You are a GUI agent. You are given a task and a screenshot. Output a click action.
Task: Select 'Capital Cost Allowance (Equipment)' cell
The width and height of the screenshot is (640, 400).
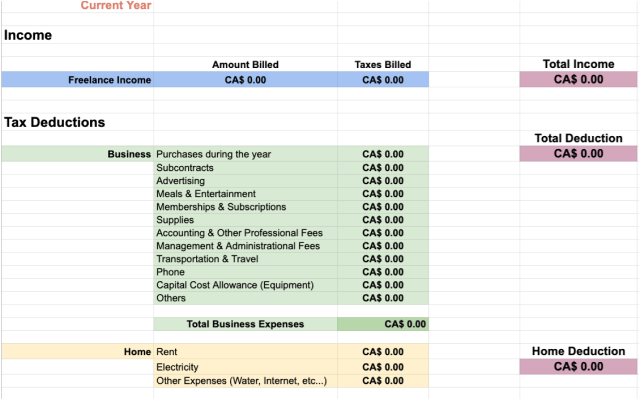(245, 285)
